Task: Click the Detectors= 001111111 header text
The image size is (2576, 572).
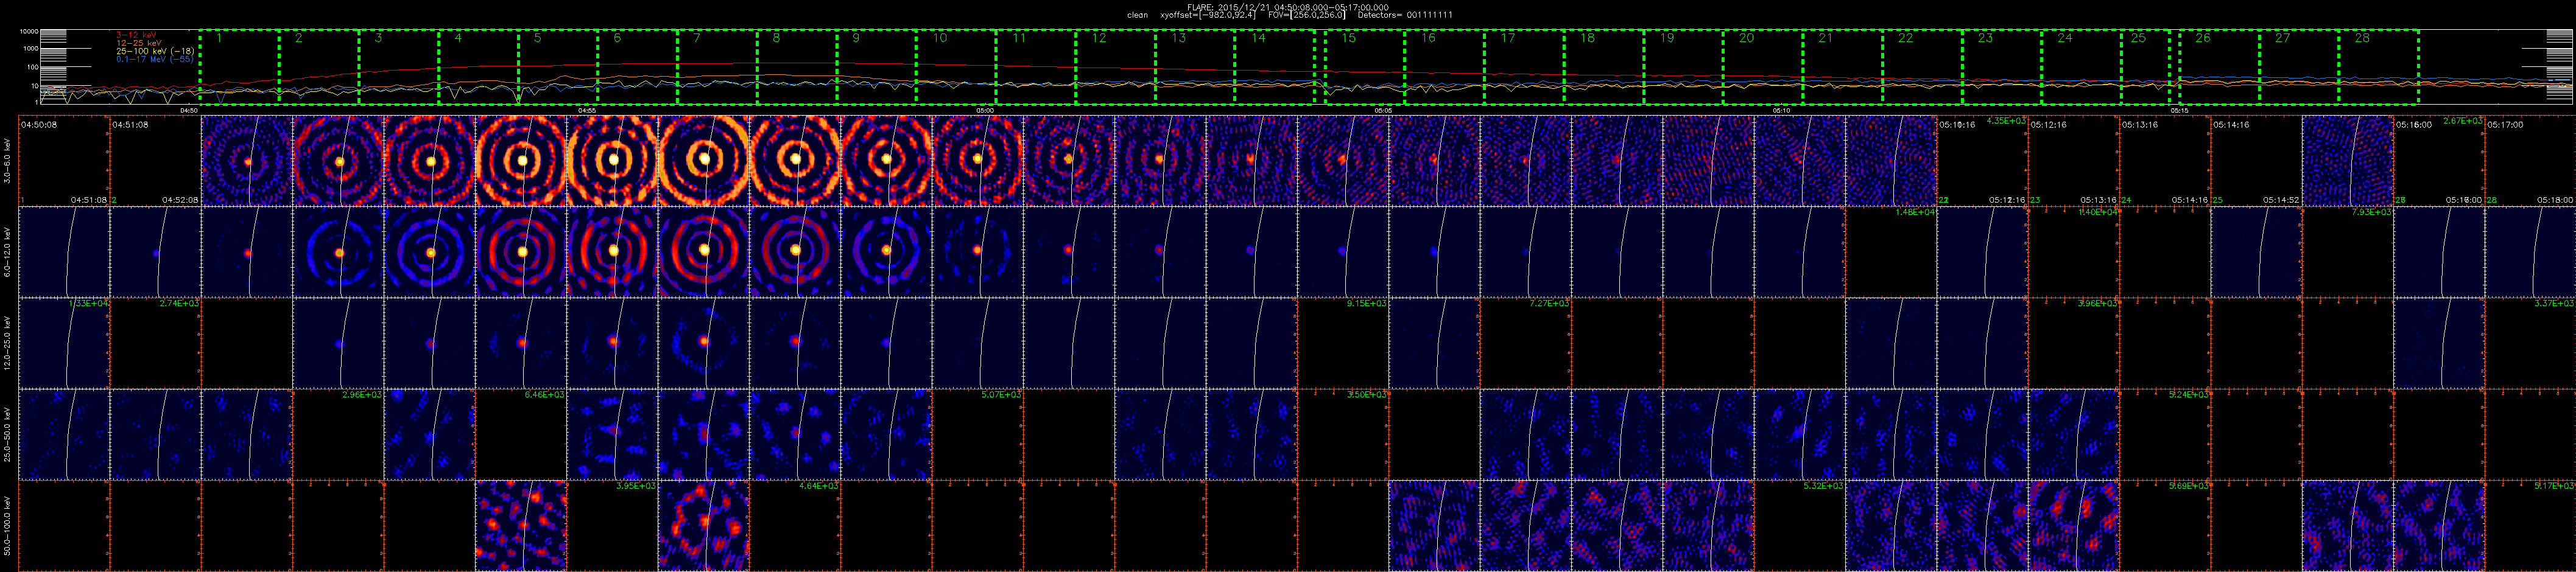Action: pyautogui.click(x=1405, y=15)
